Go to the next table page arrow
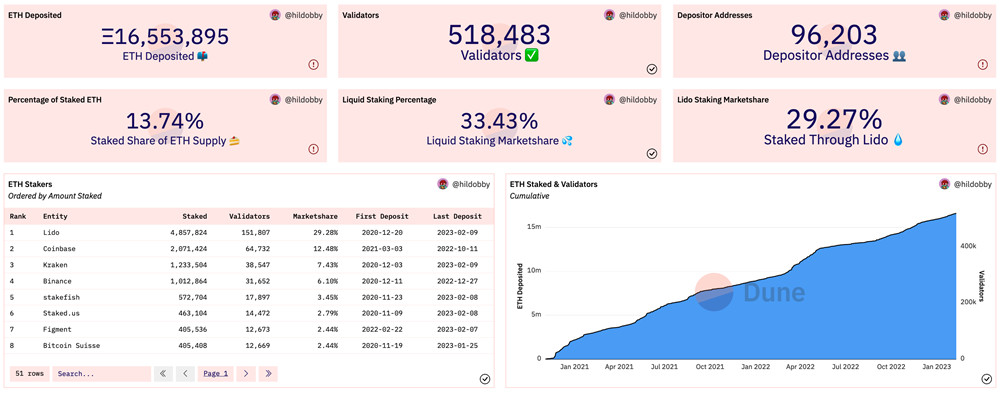 pos(246,374)
